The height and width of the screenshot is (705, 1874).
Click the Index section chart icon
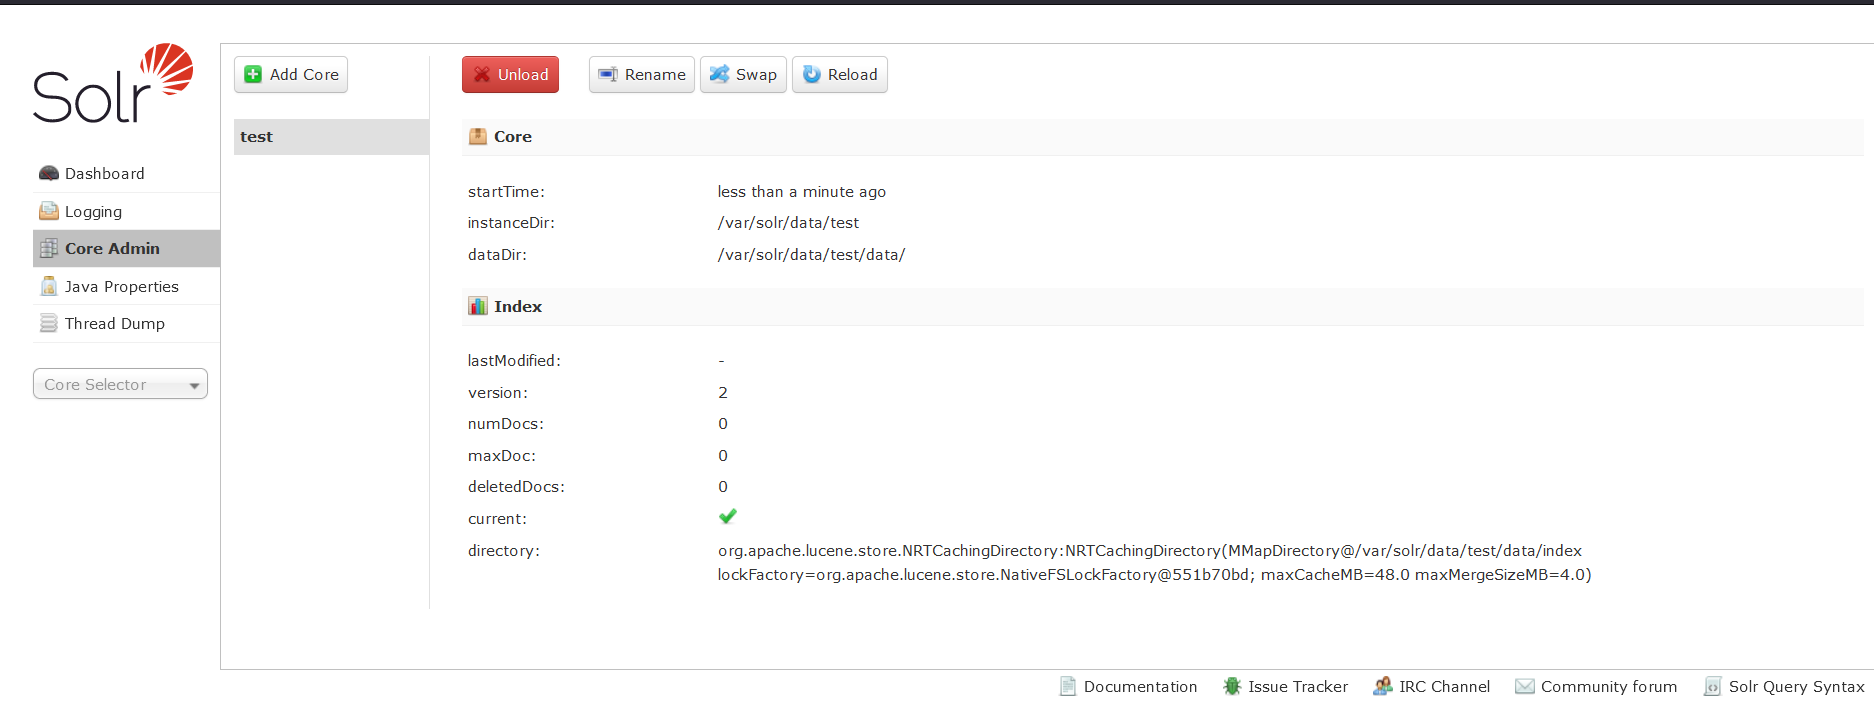pos(478,307)
